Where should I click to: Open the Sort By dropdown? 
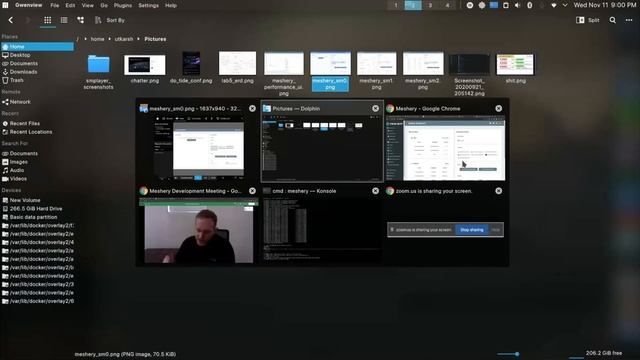tap(110, 20)
